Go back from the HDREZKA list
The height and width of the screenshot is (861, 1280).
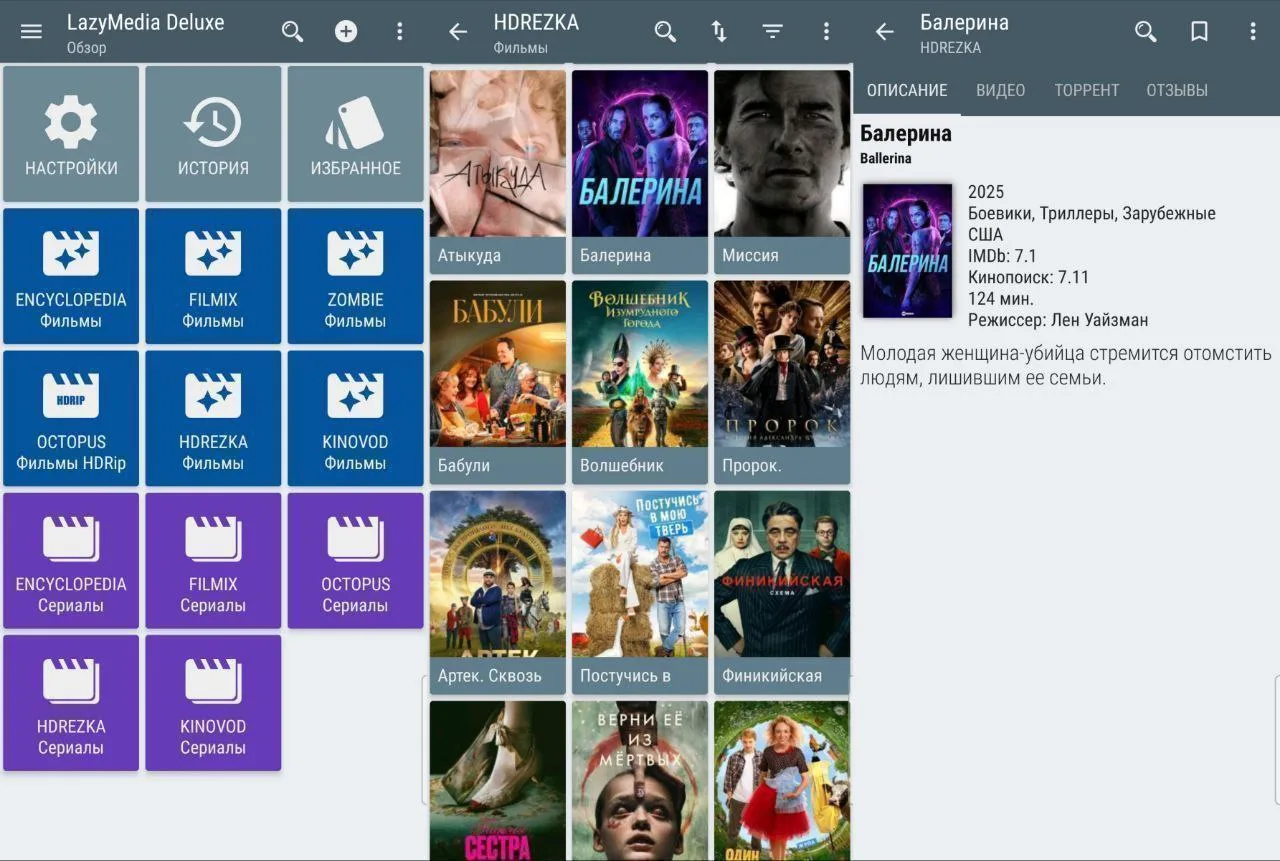(x=458, y=31)
